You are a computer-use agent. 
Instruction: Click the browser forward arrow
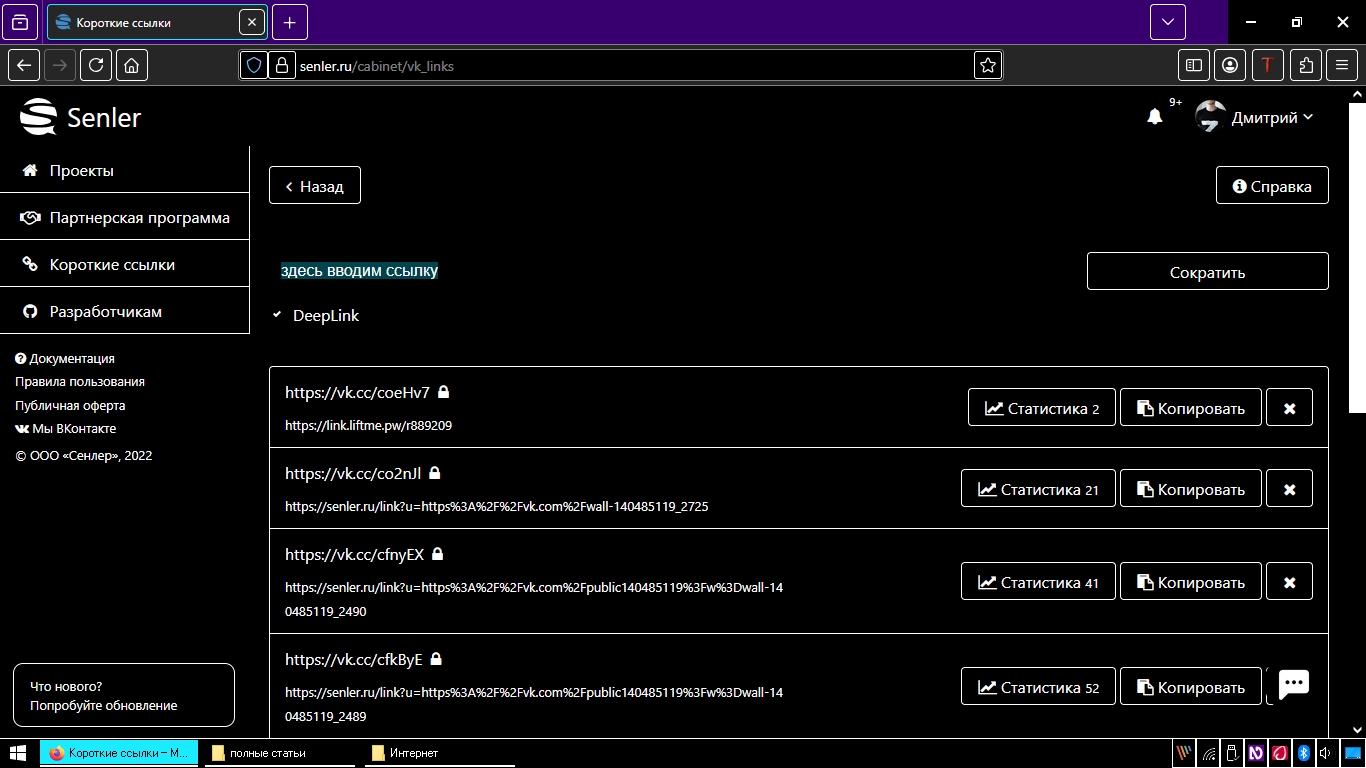[60, 65]
